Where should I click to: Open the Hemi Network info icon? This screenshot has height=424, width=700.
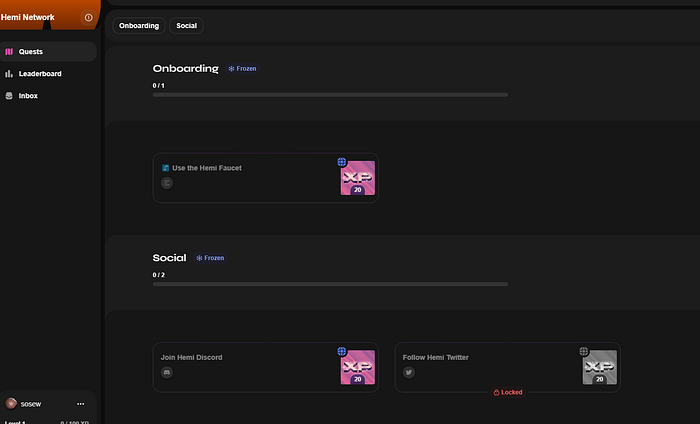tap(88, 17)
